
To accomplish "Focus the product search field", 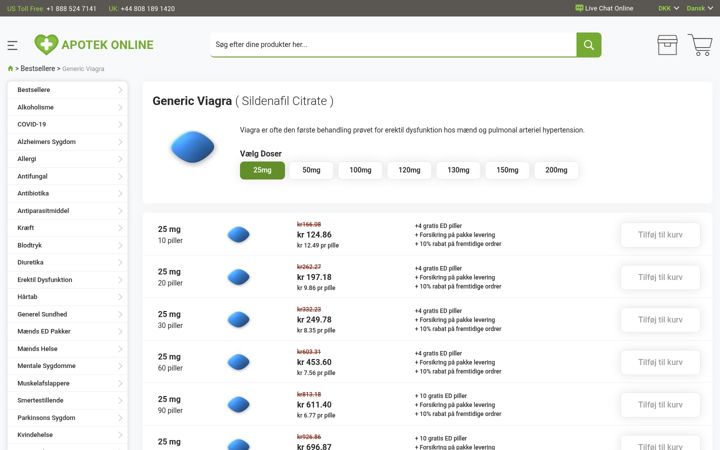I will click(x=393, y=45).
